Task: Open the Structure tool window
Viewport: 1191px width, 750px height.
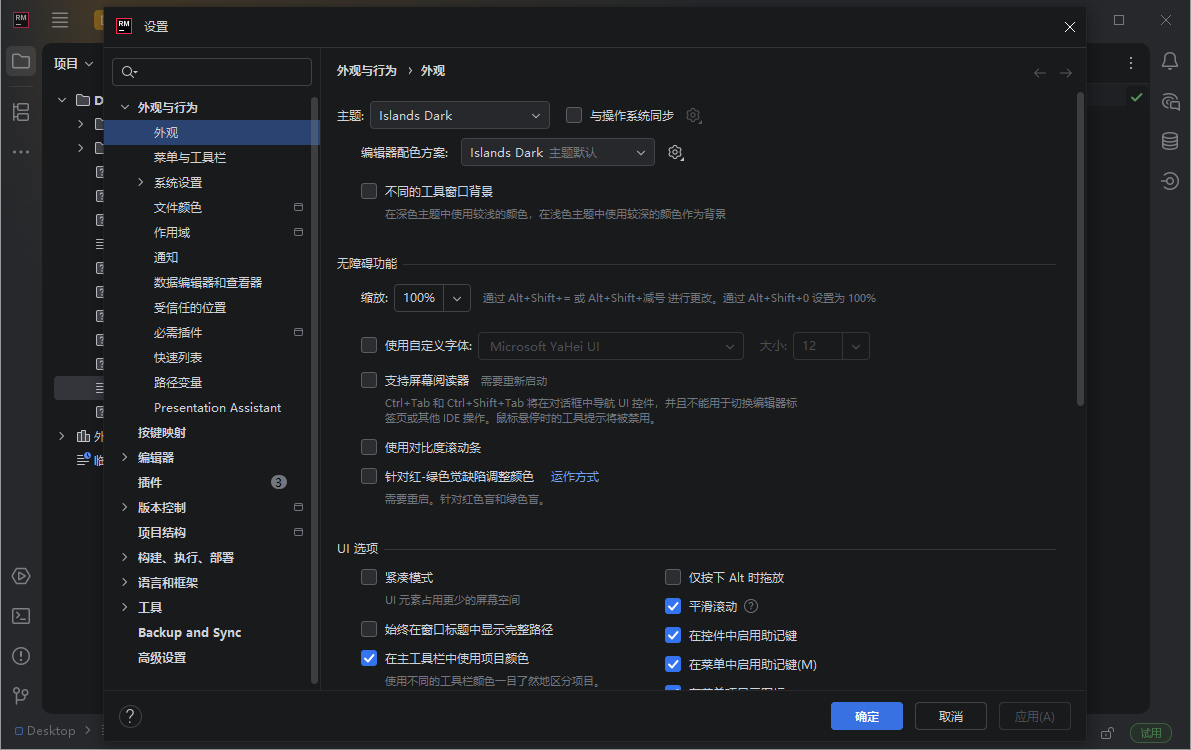Action: tap(21, 112)
